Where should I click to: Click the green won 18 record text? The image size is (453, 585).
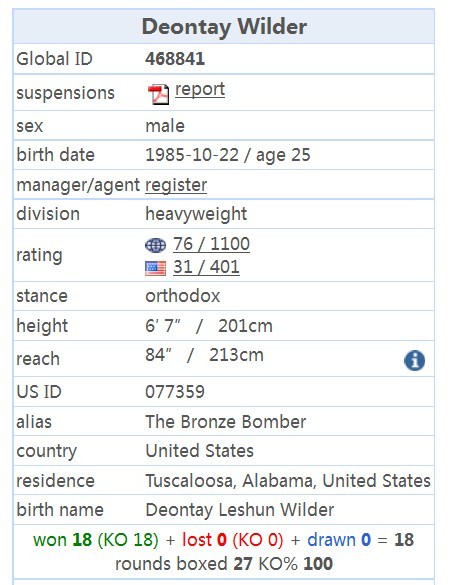[62, 540]
